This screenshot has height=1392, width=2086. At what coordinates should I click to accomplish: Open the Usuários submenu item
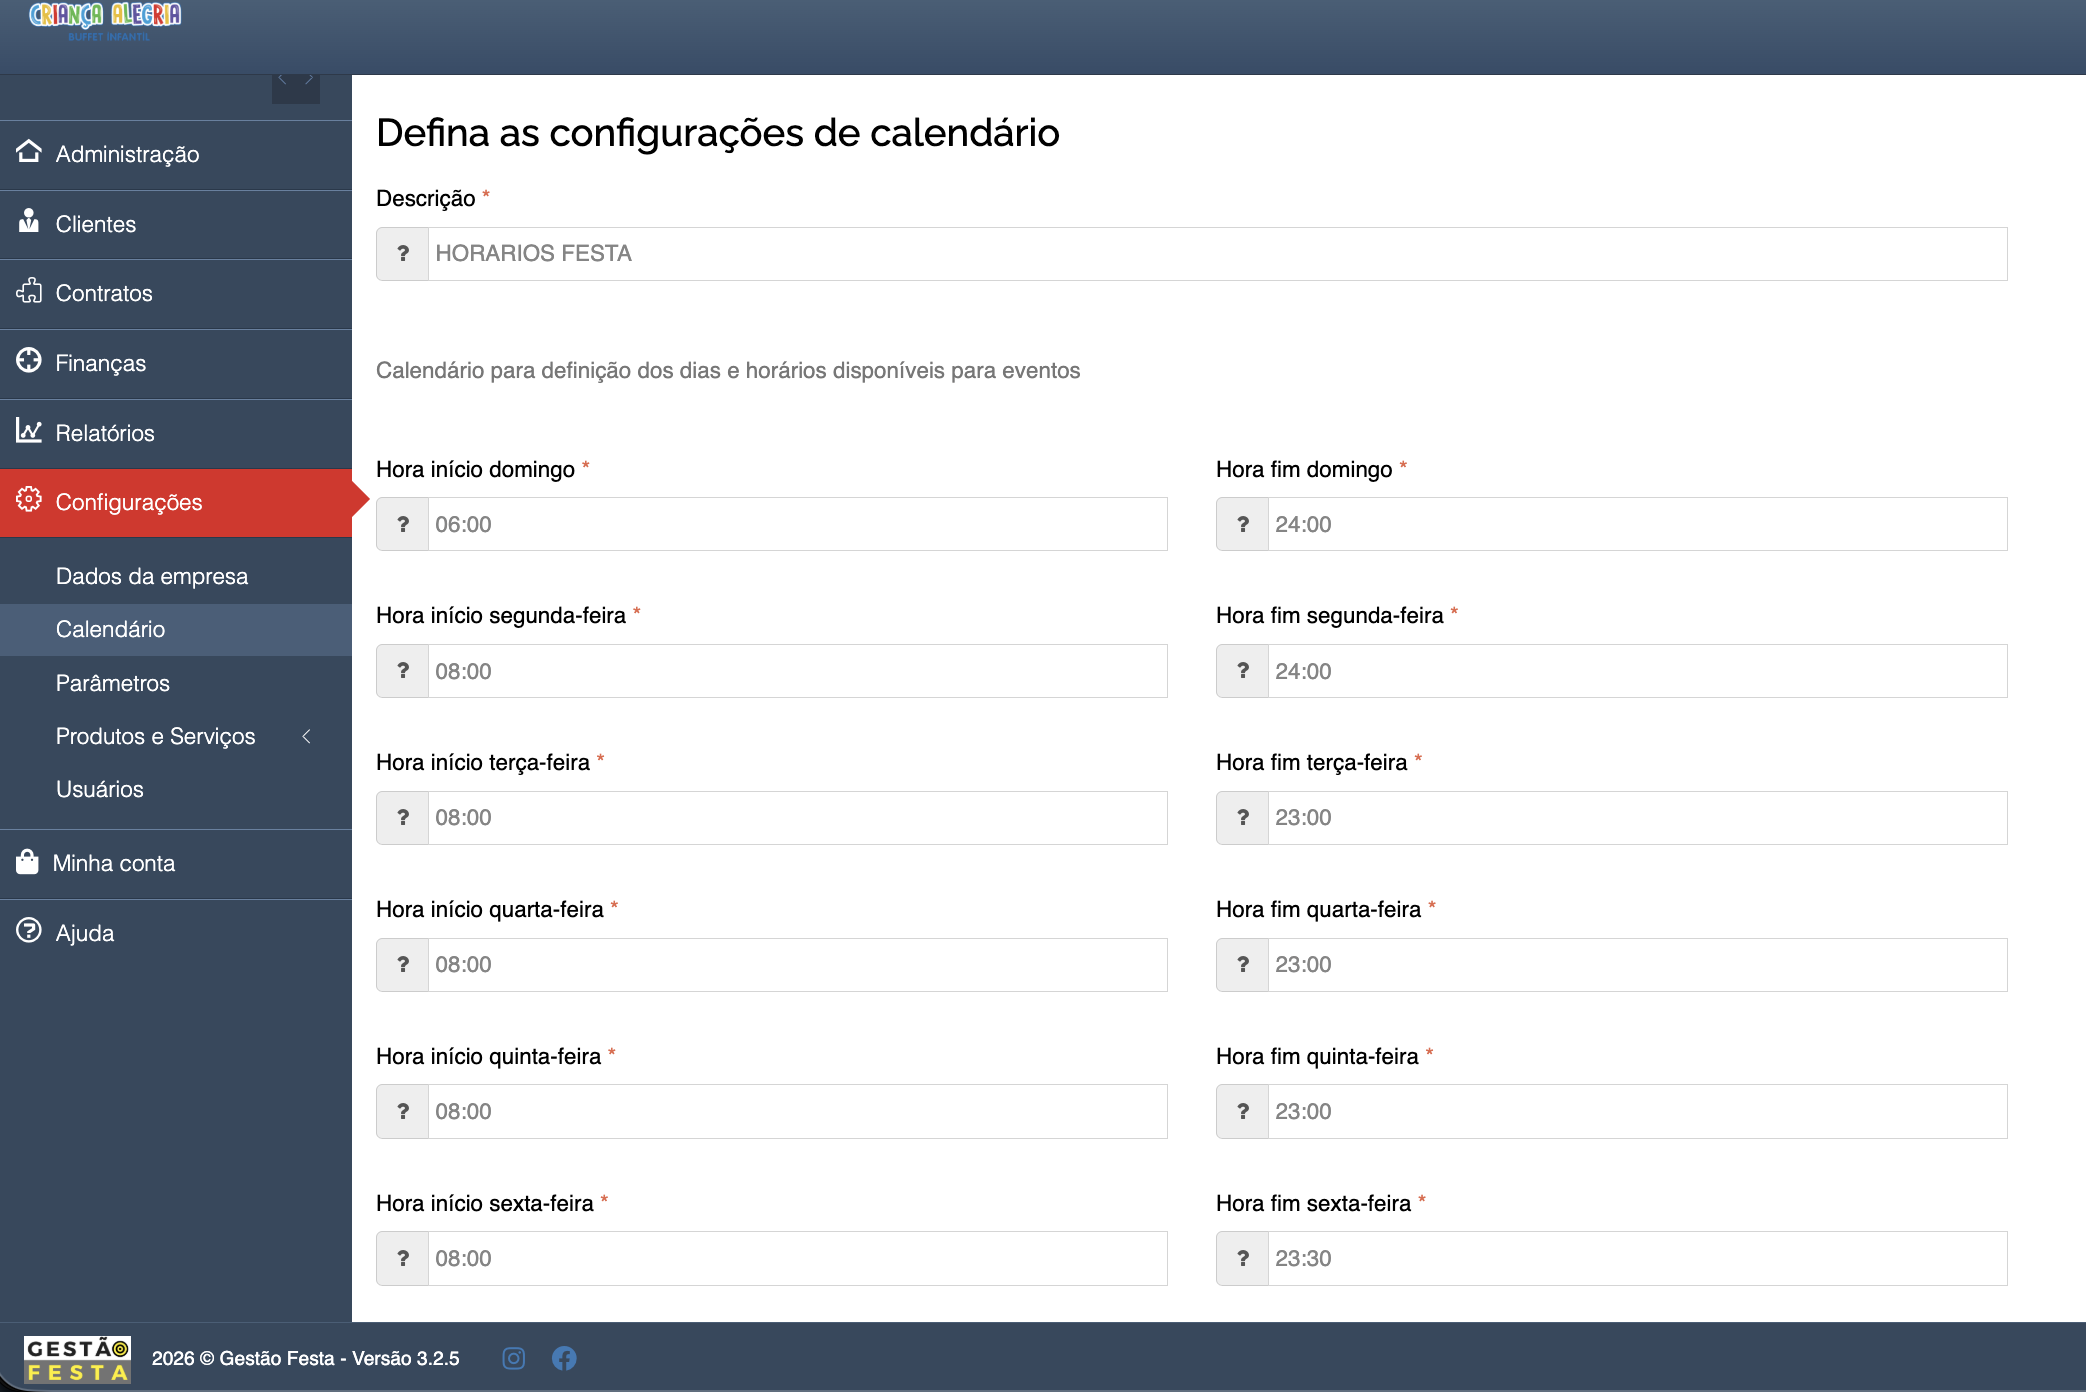176,789
